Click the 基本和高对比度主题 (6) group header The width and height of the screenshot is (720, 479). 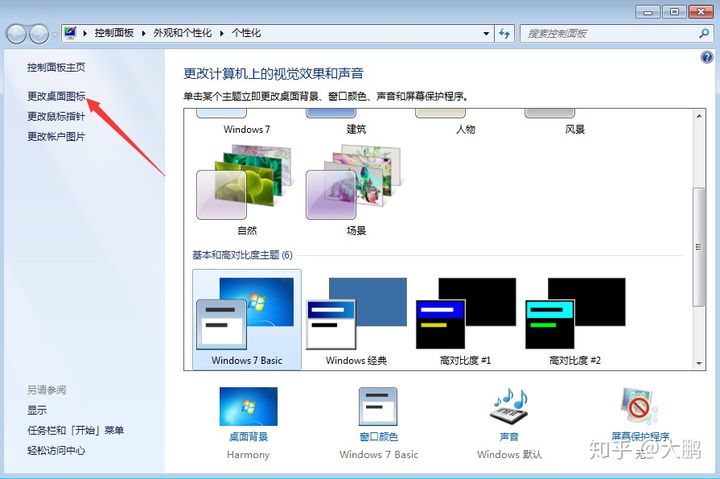pos(242,255)
